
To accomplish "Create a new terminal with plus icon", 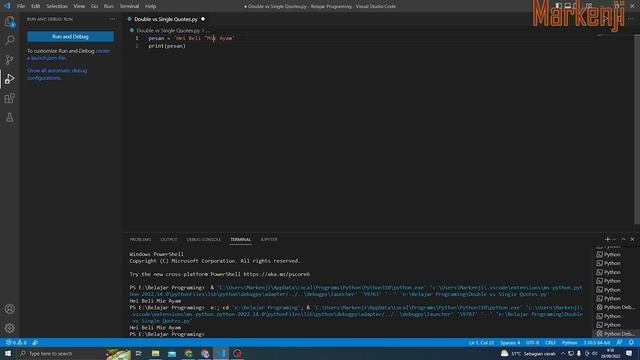I will point(607,240).
